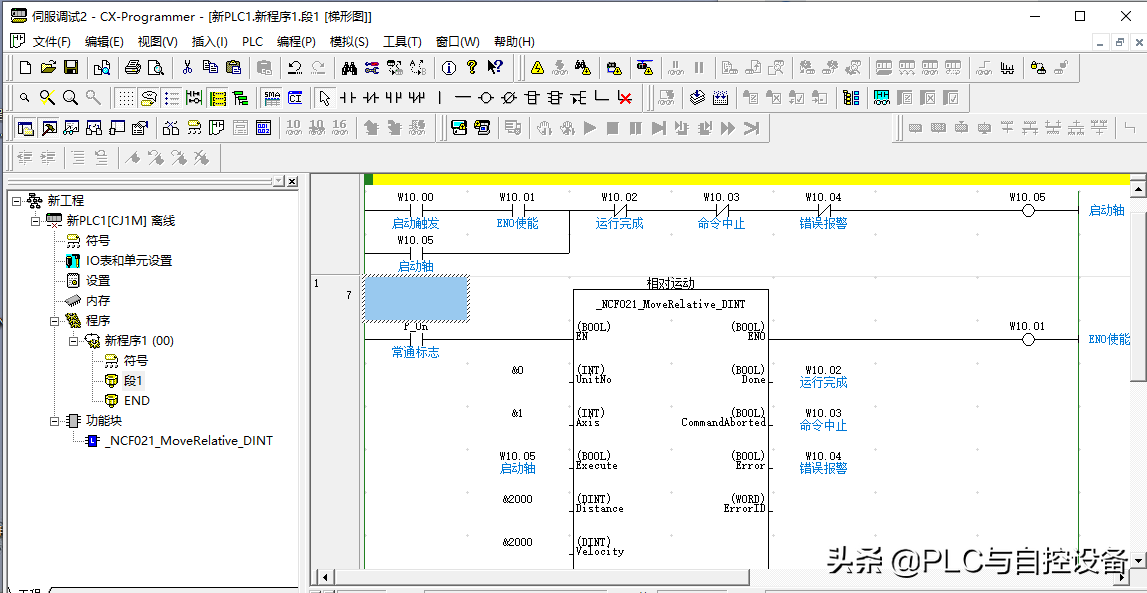Click the Undo arrow icon

click(295, 68)
